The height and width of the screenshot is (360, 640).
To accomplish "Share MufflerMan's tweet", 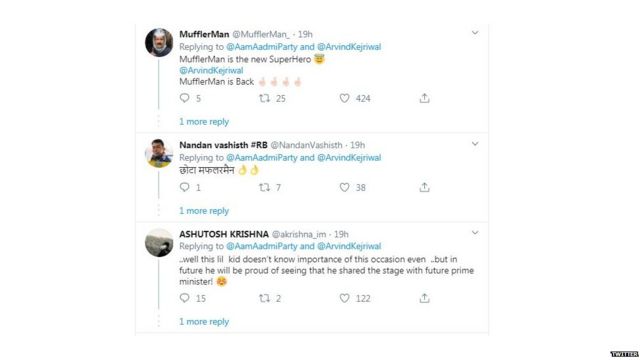I will click(424, 98).
